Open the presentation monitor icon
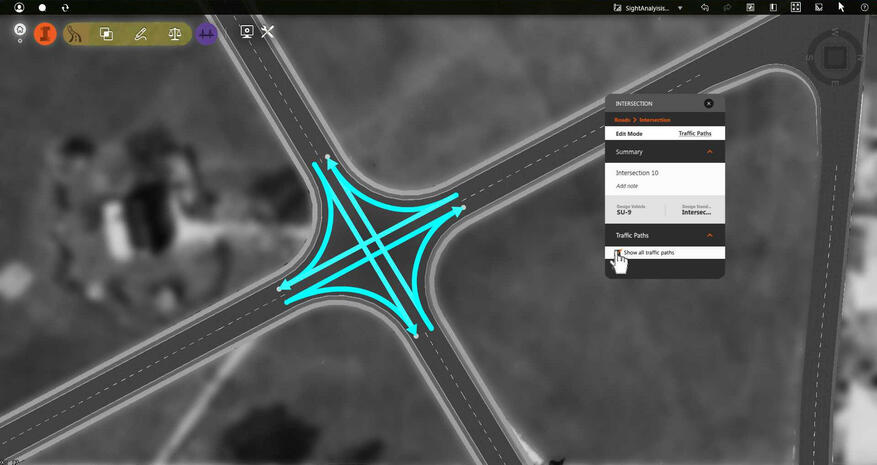877x465 pixels. [247, 32]
